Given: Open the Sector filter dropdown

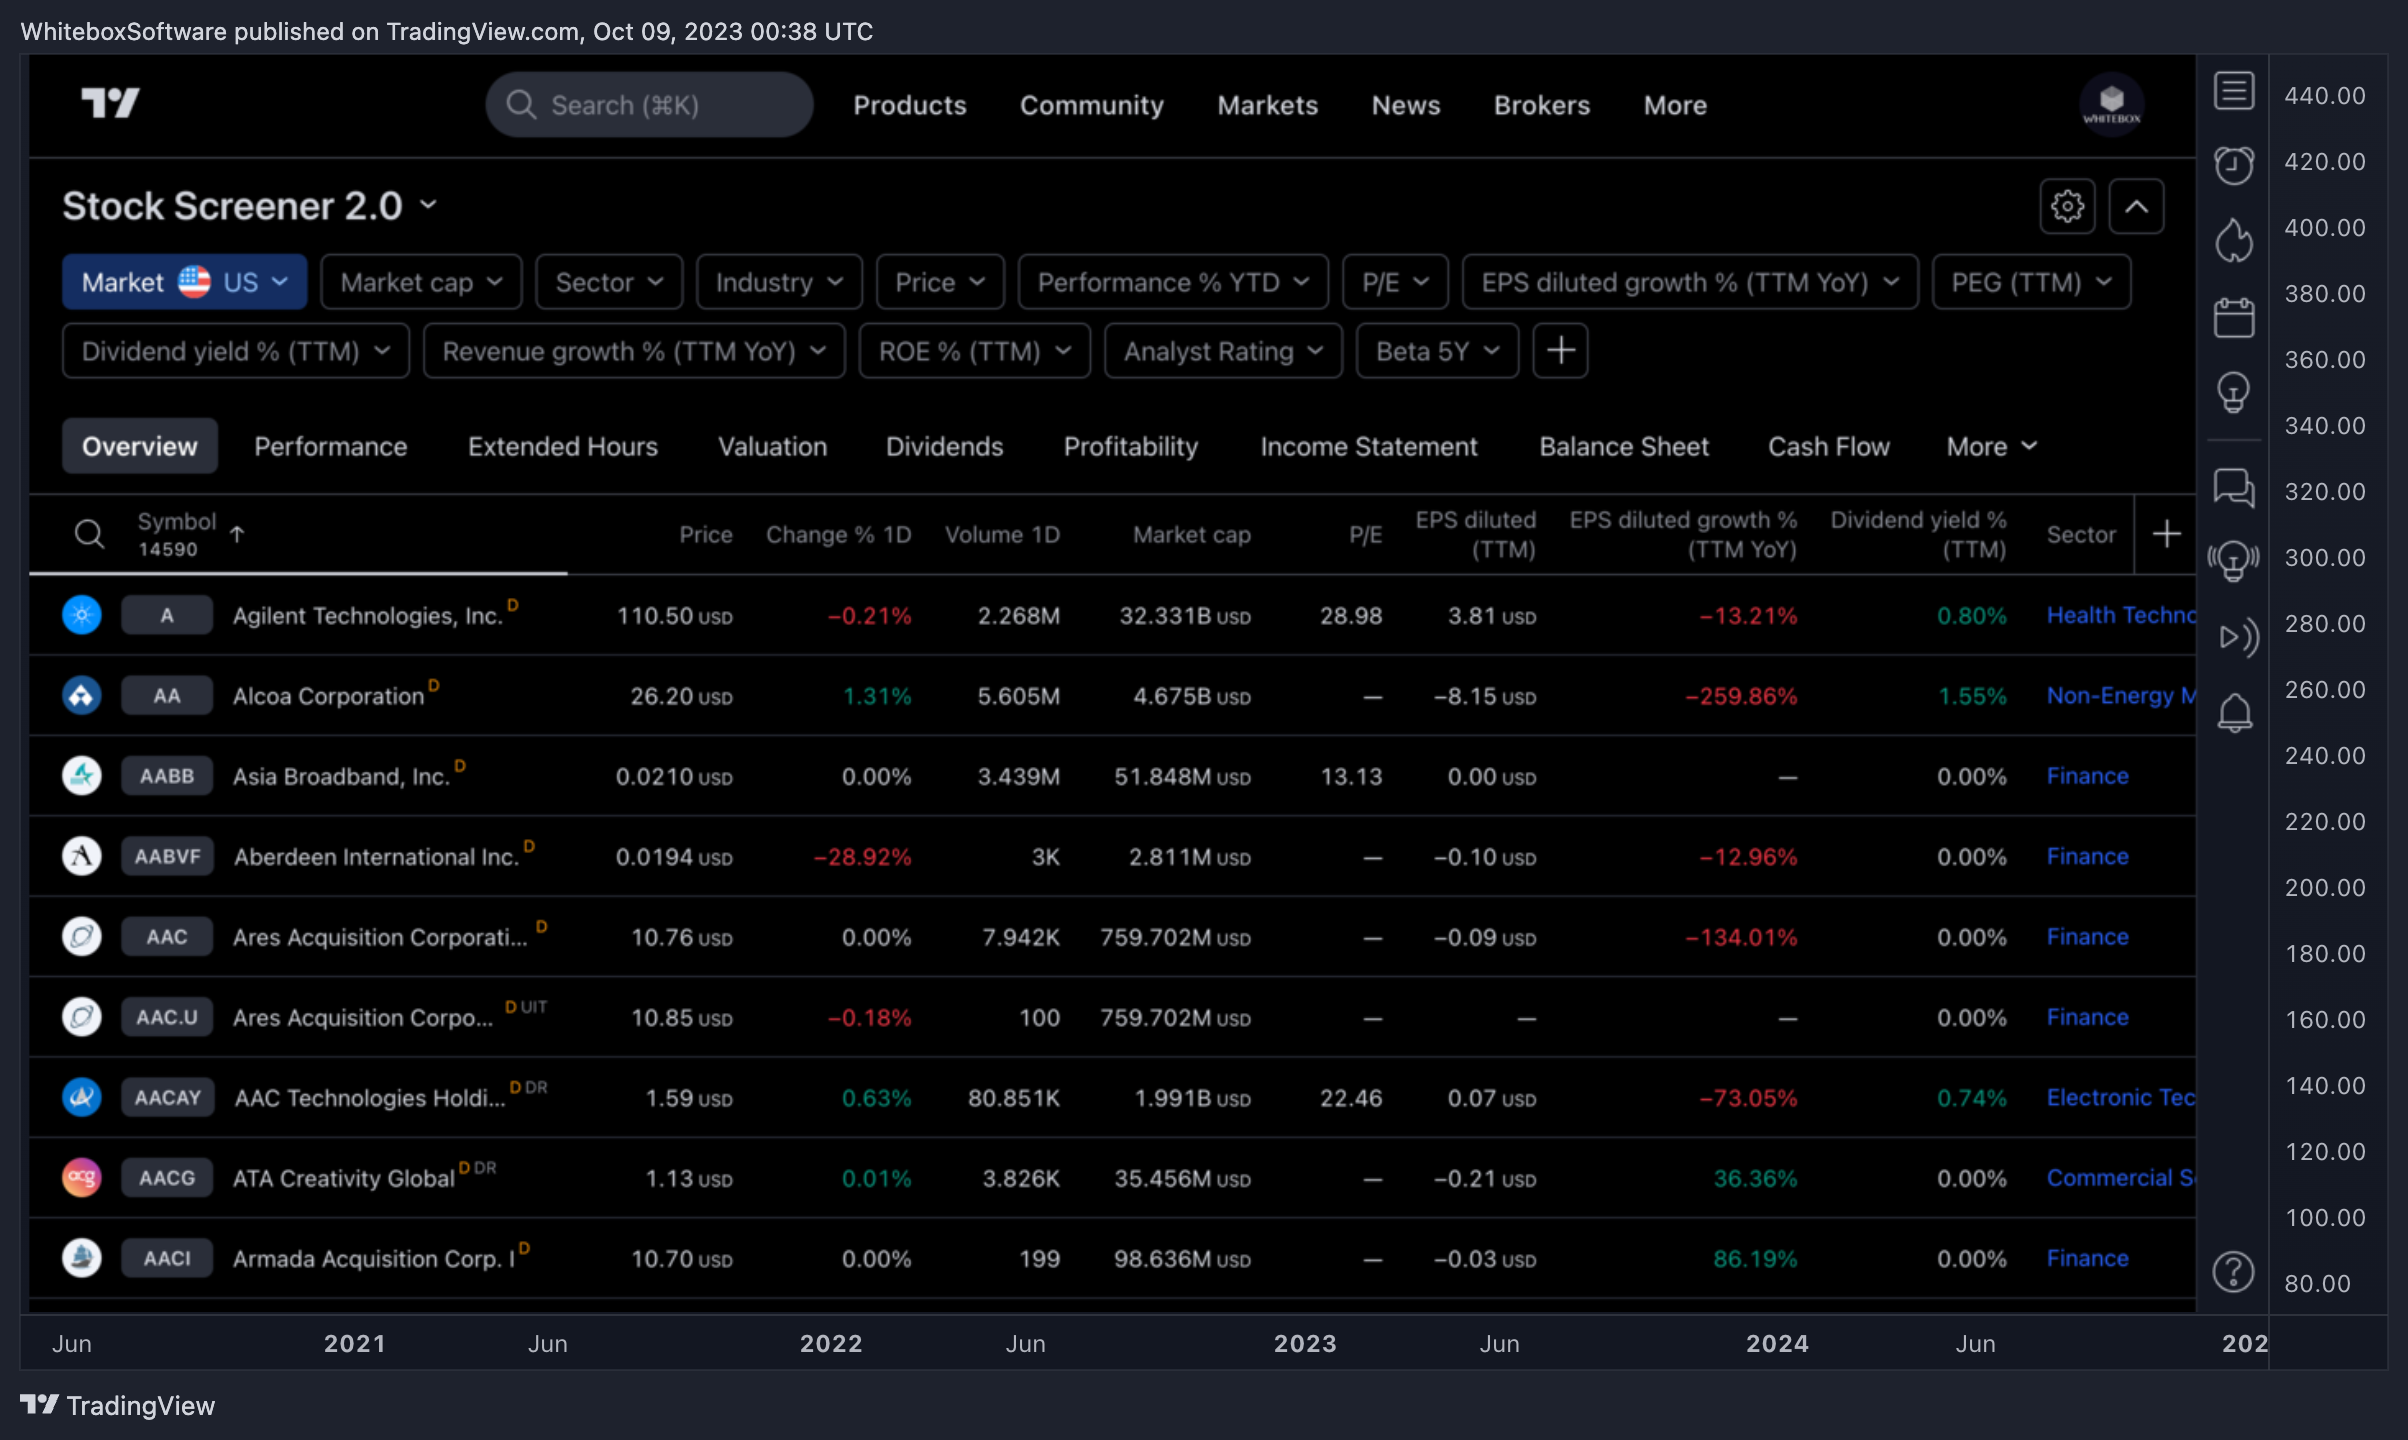Looking at the screenshot, I should 609,282.
